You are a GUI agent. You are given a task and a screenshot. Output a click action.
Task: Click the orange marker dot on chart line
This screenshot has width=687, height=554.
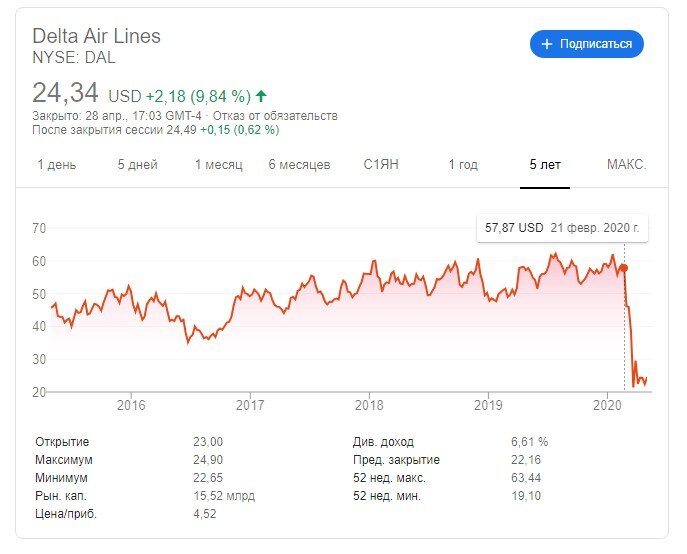pos(624,268)
